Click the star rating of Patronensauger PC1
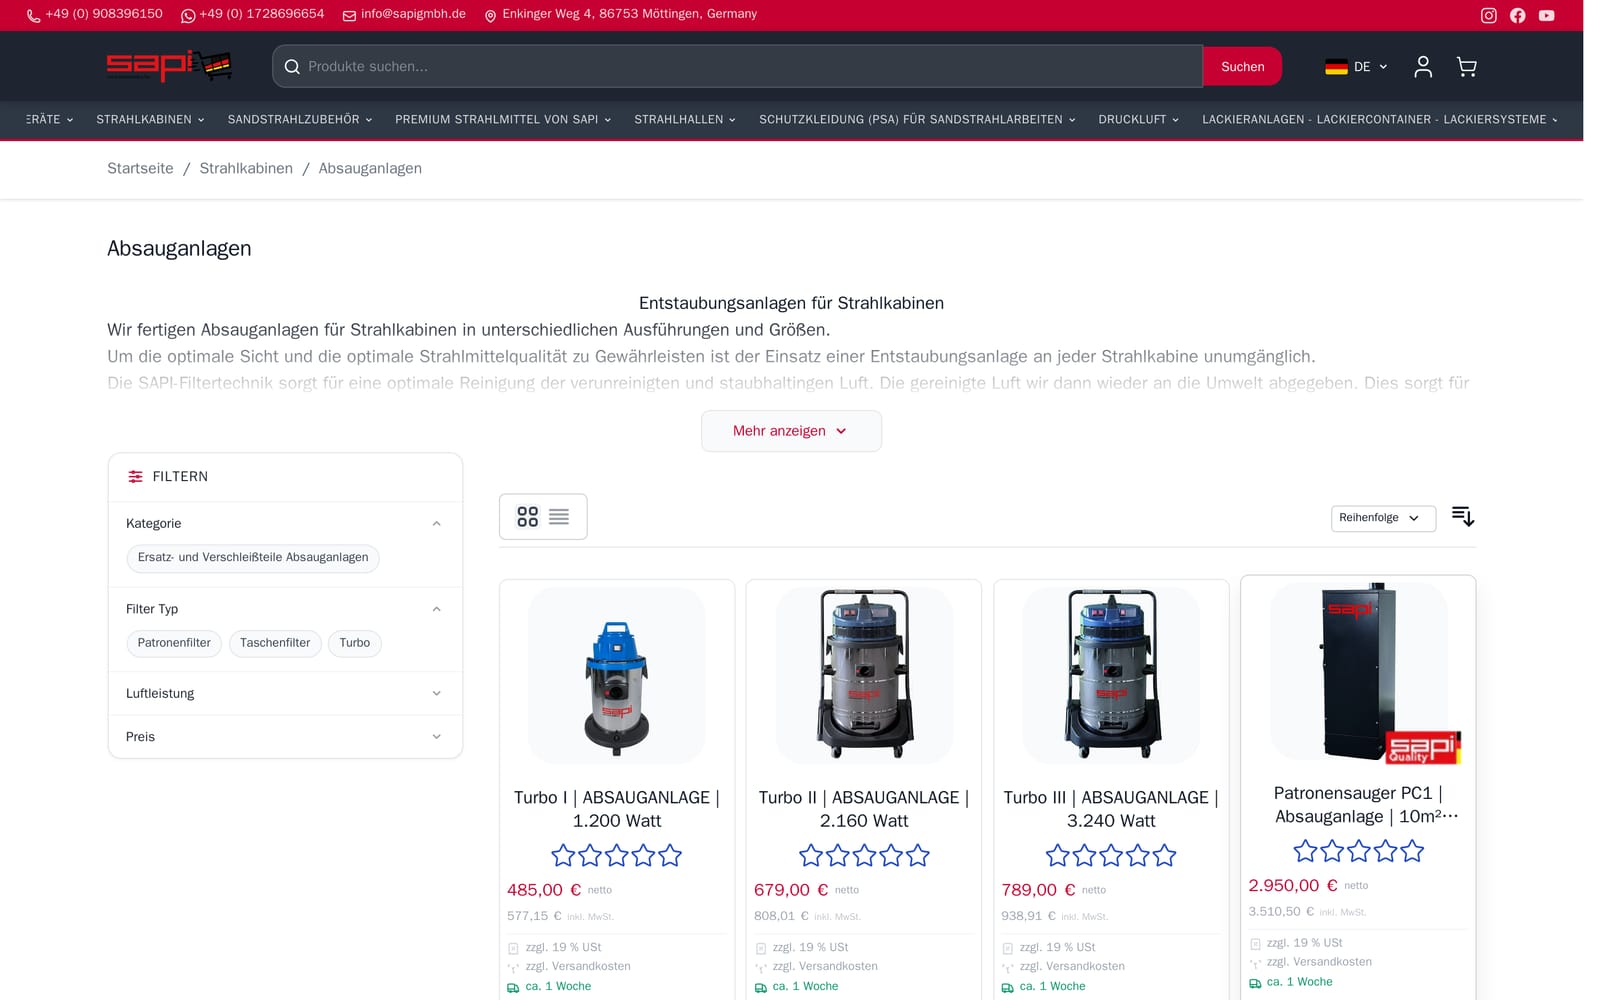Viewport: 1600px width, 1000px height. coord(1358,851)
